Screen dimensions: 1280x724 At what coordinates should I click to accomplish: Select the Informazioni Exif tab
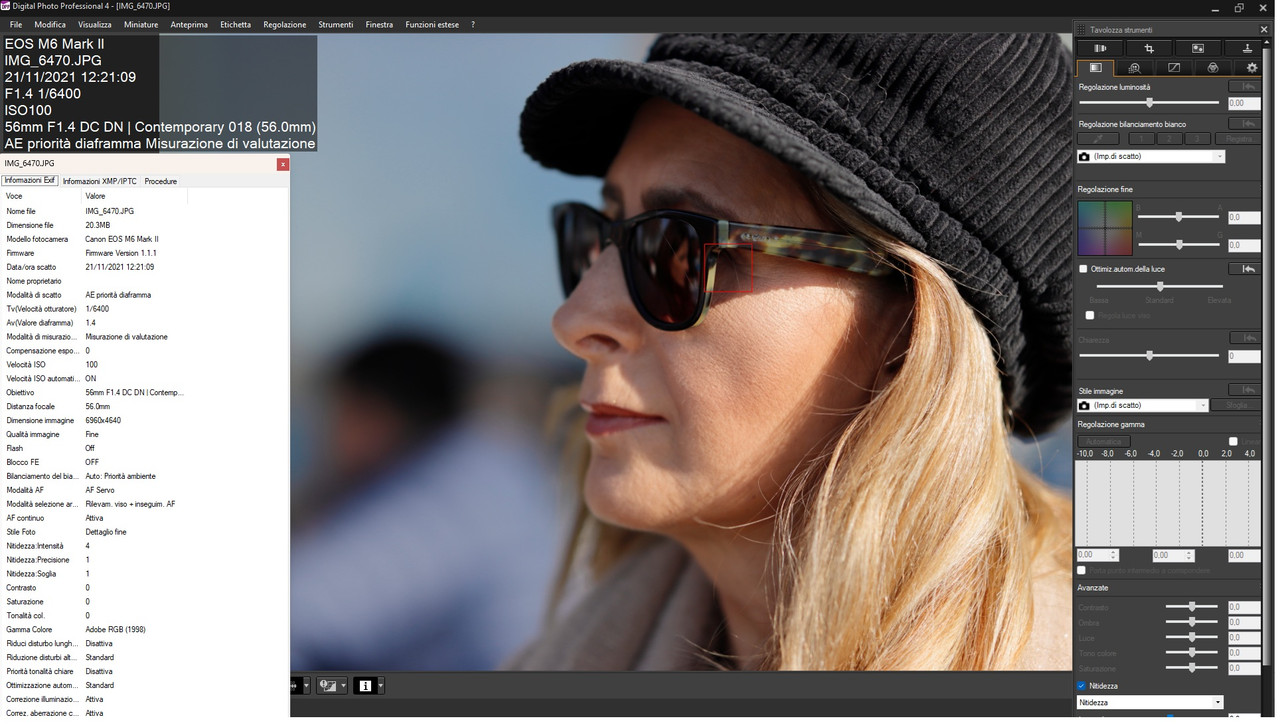[30, 181]
